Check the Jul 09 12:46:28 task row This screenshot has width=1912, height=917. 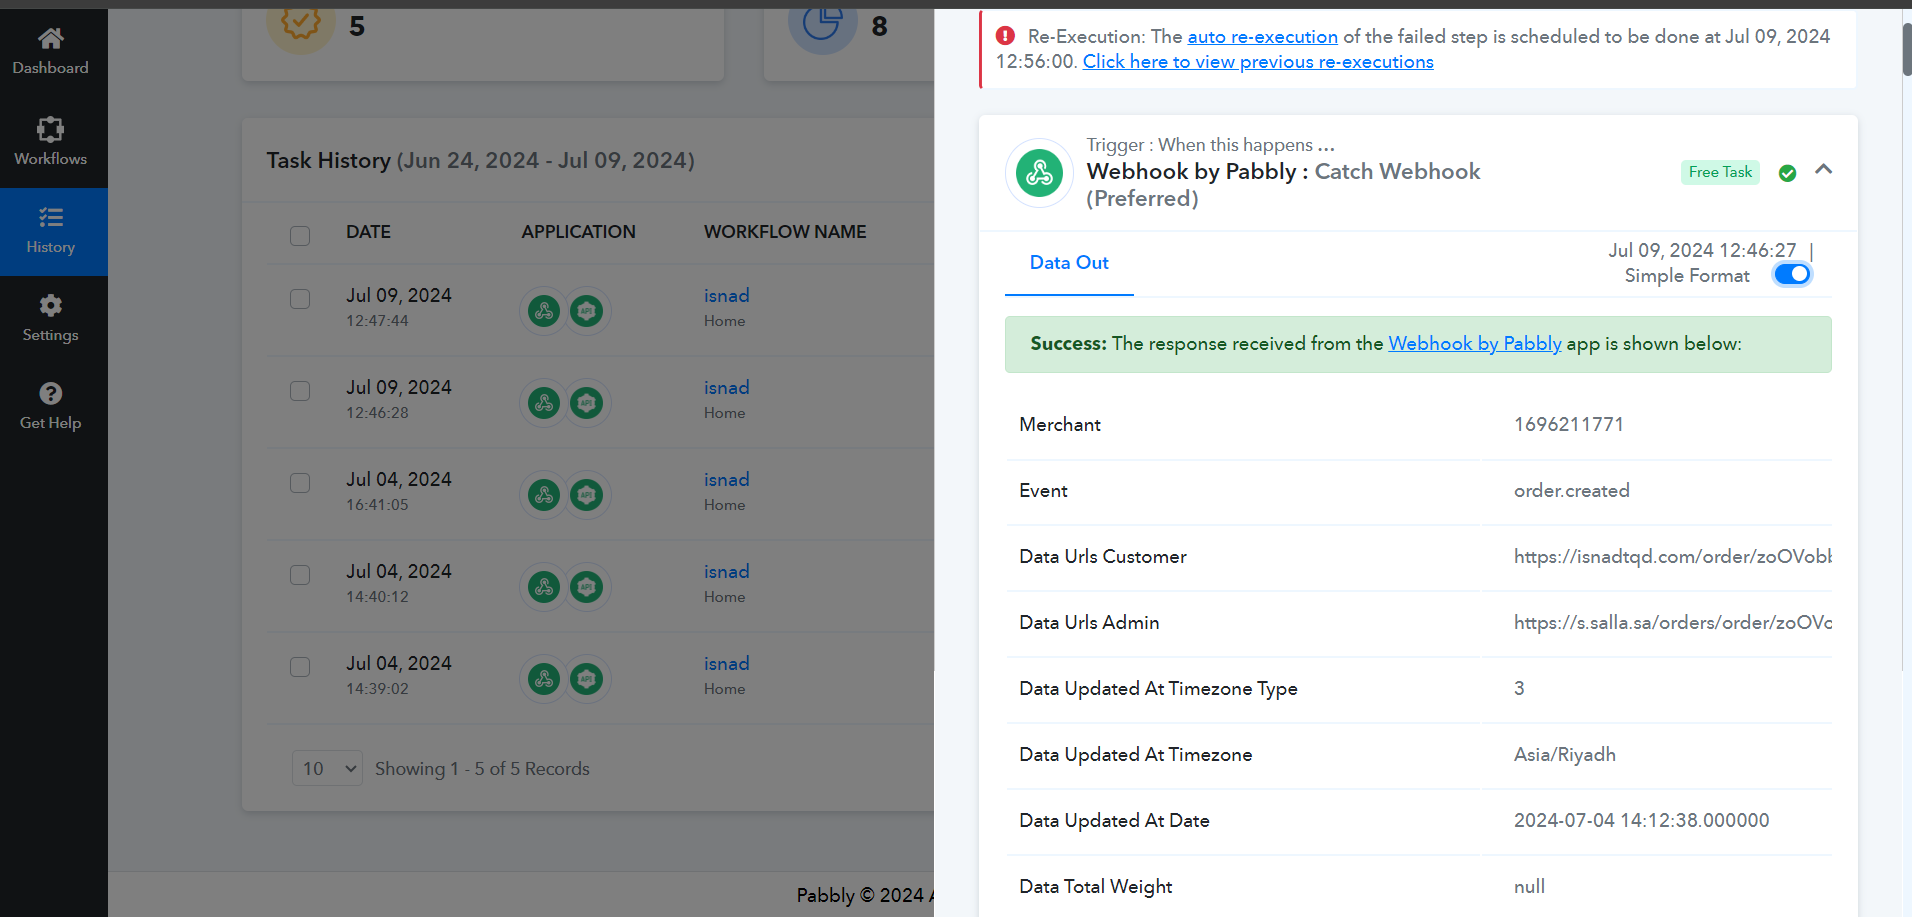pyautogui.click(x=300, y=391)
